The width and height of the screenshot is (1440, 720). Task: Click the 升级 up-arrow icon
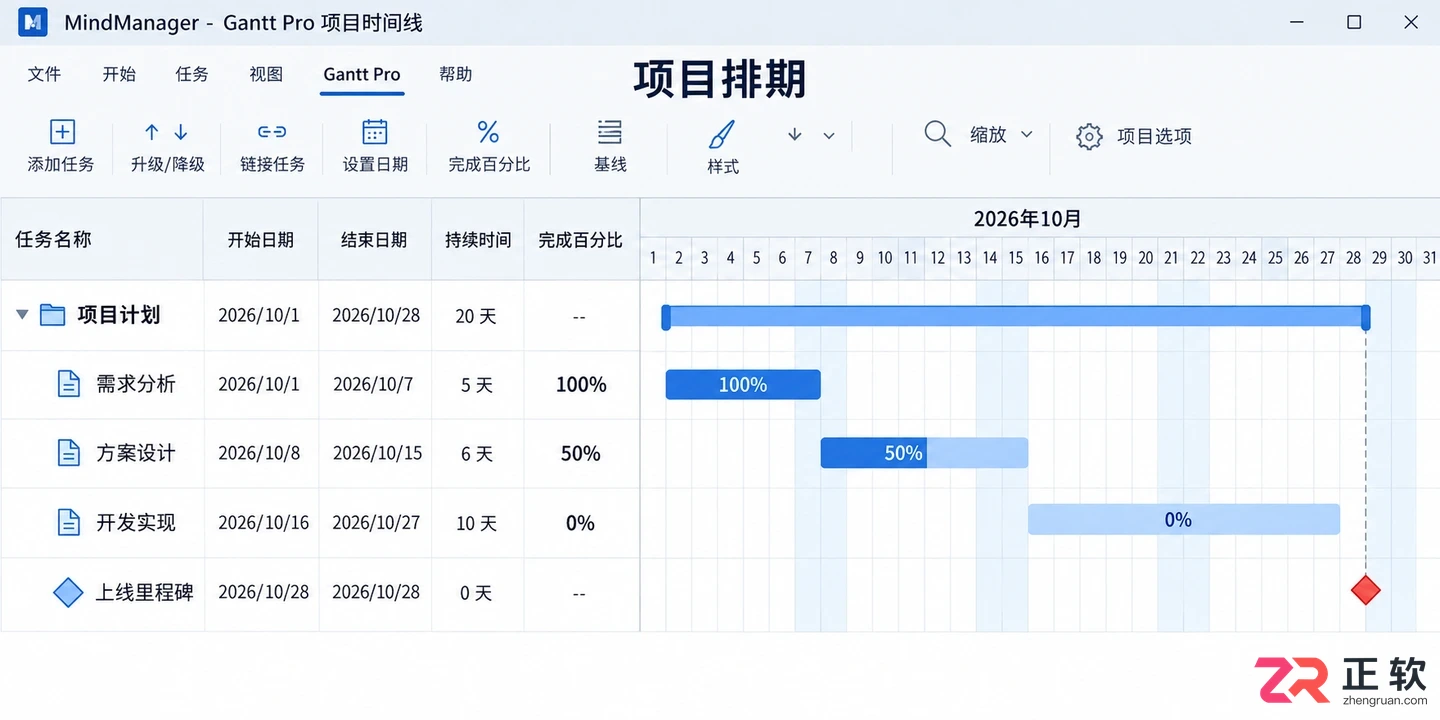tap(152, 132)
